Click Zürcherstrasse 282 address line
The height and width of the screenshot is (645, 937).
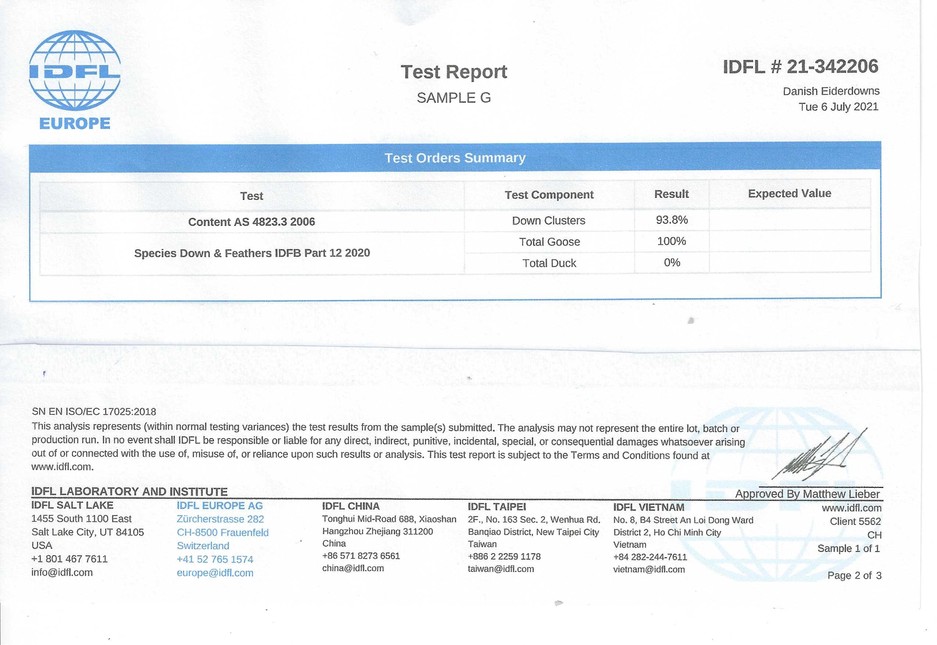[220, 519]
